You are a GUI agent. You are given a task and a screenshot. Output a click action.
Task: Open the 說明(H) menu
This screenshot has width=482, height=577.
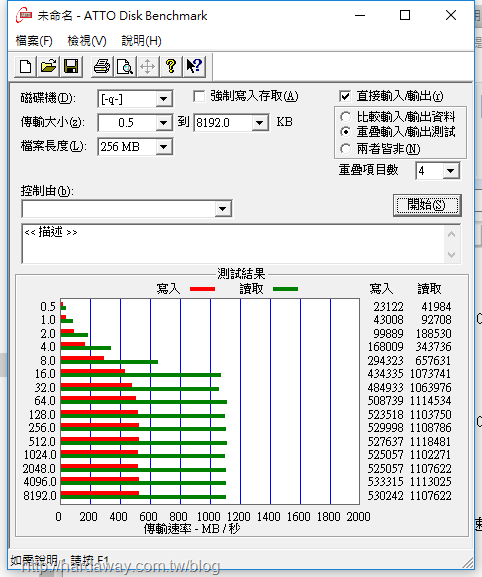(x=141, y=40)
